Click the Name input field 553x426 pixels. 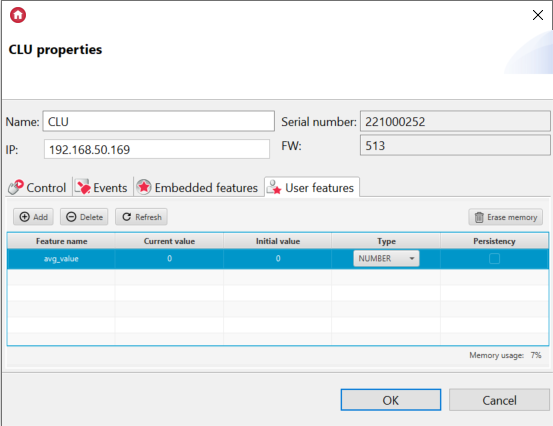click(159, 121)
